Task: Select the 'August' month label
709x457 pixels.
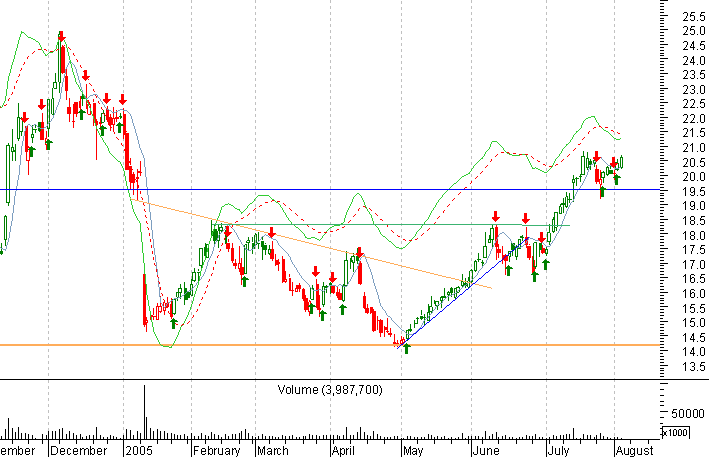Action: 634,451
